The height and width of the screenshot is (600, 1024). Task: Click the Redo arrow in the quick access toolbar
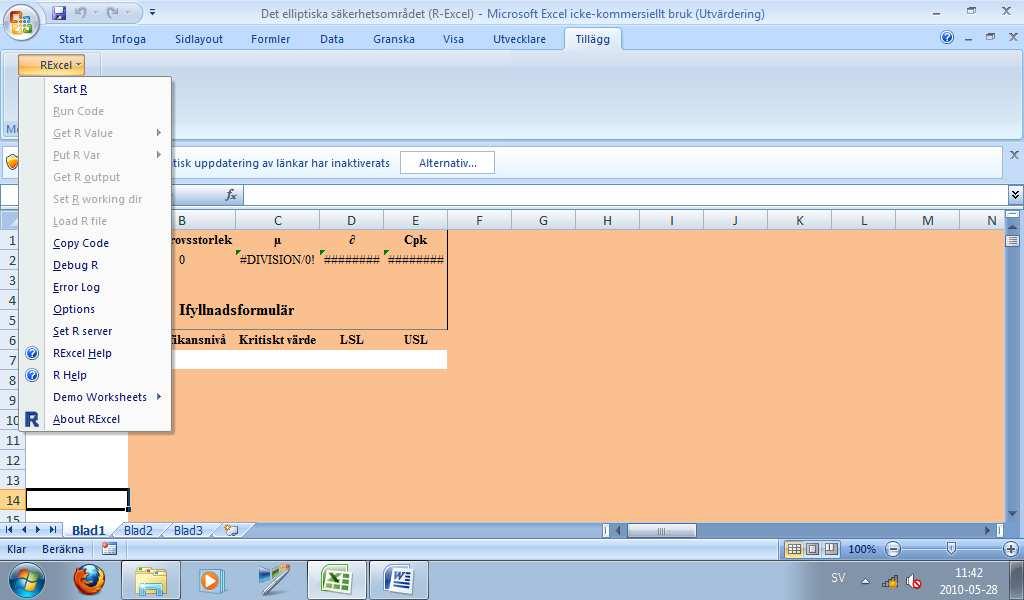tap(111, 13)
